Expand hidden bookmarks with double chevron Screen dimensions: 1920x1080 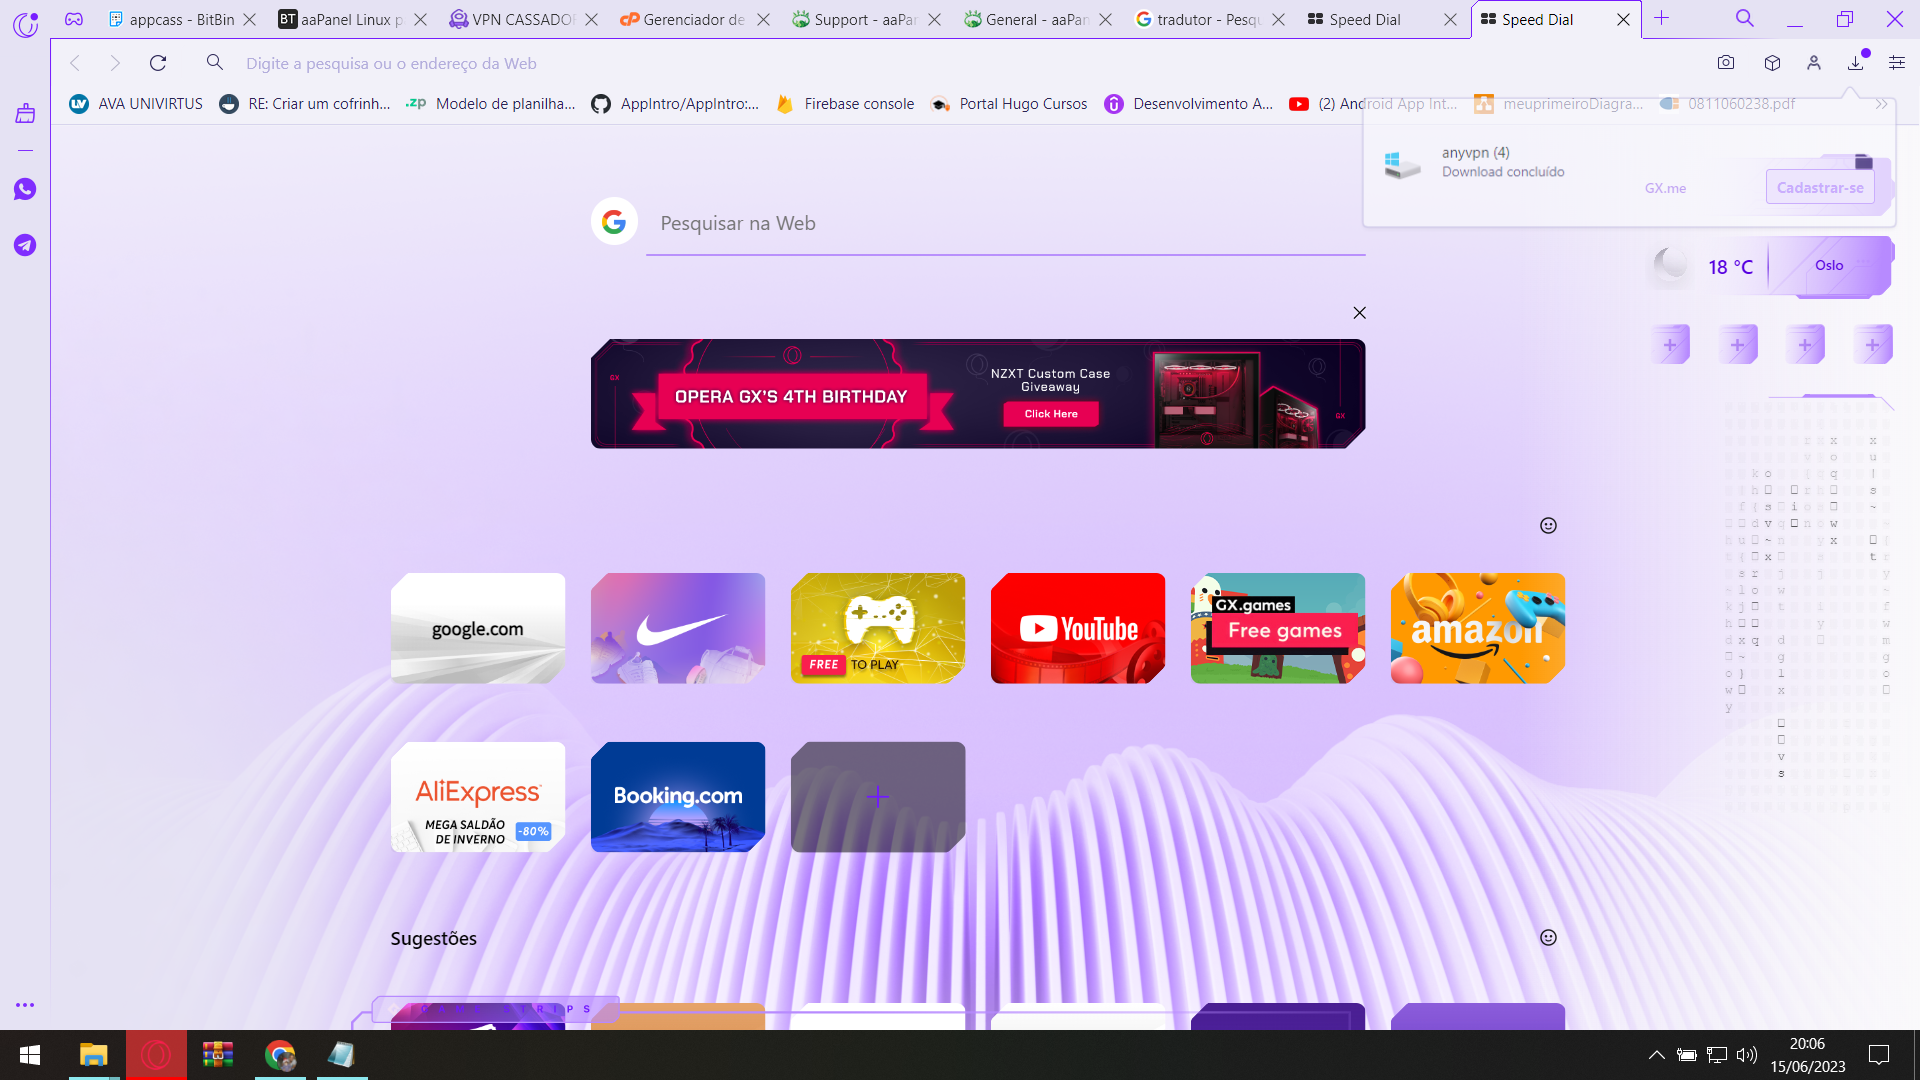[x=1881, y=104]
